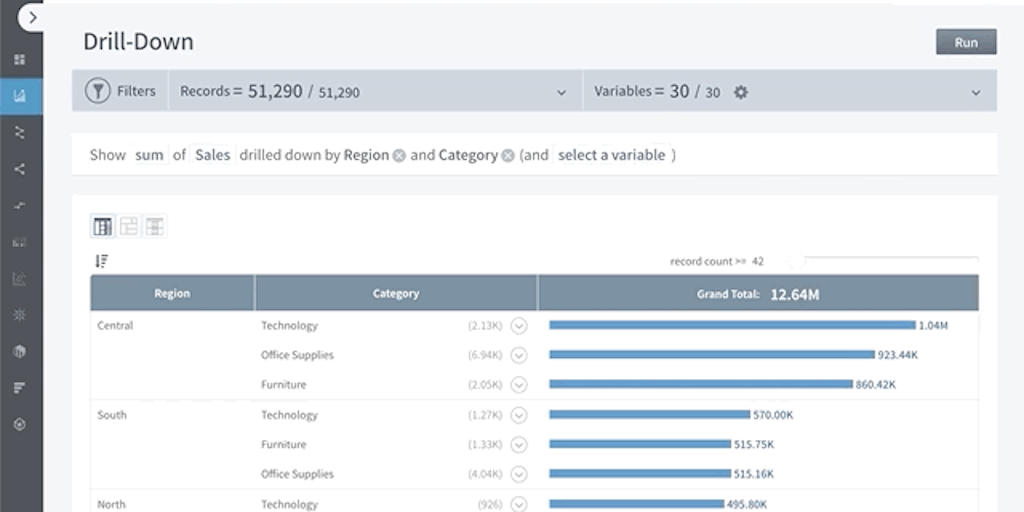The height and width of the screenshot is (512, 1024).
Task: Remove Region drill-down variable
Action: point(399,156)
